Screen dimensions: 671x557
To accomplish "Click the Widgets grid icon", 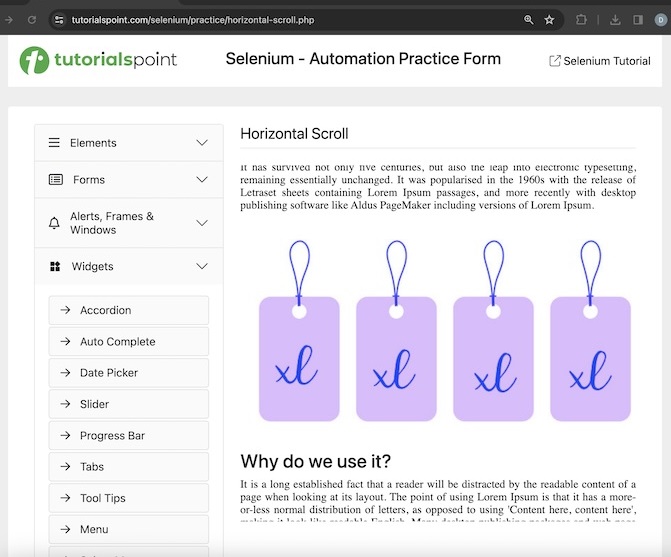I will tap(54, 267).
